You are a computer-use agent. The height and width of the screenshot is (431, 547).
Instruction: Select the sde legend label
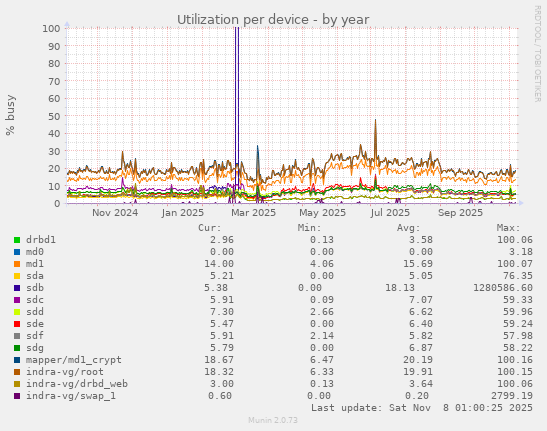point(35,324)
